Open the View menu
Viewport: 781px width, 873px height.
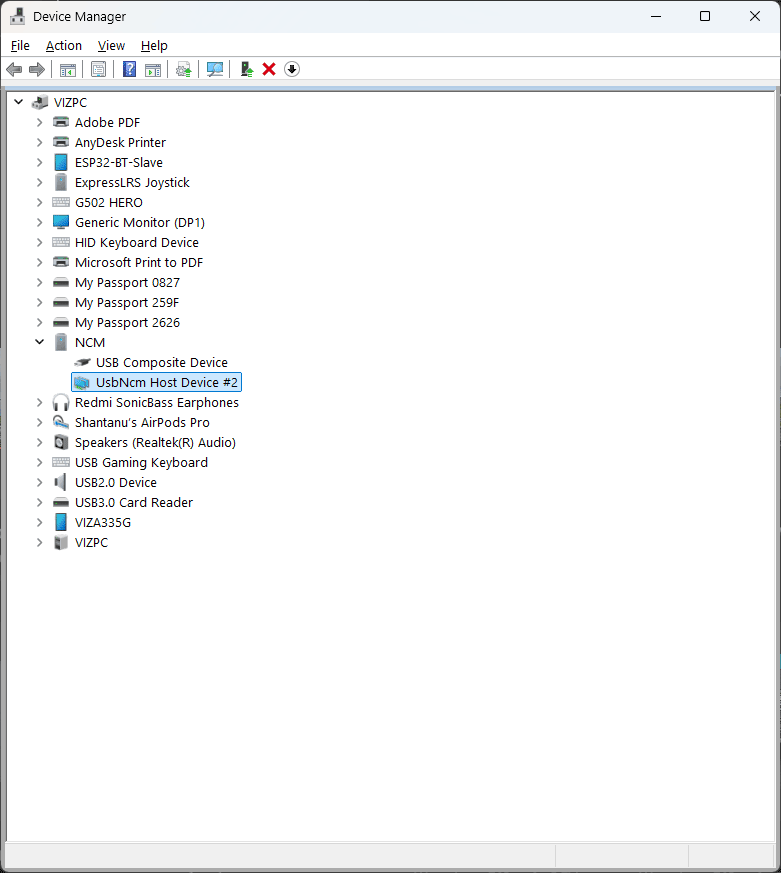tap(111, 46)
